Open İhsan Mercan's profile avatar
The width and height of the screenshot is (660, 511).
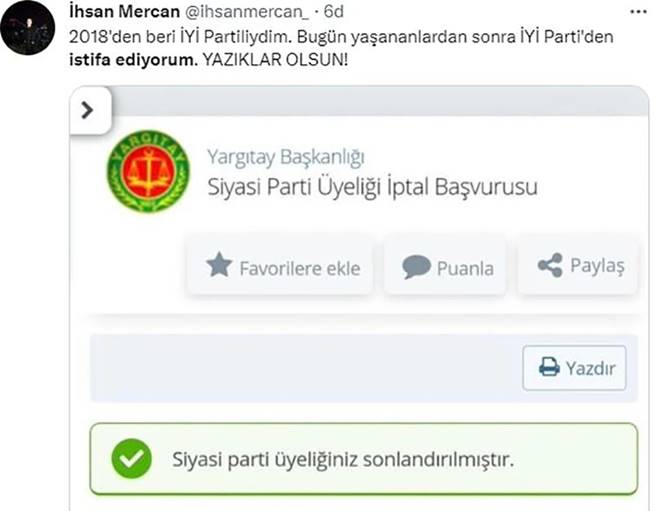27,27
